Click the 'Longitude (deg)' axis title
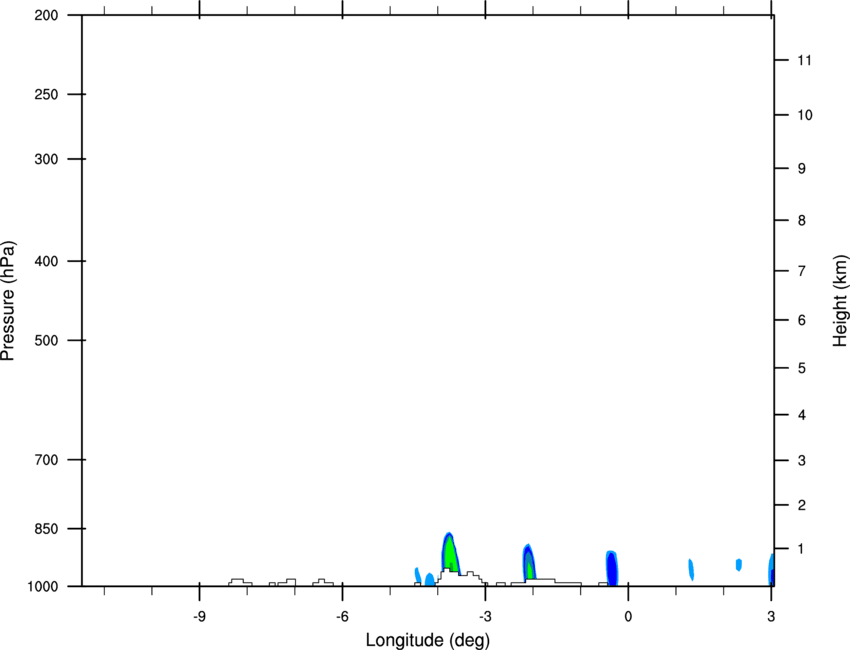 pos(427,640)
